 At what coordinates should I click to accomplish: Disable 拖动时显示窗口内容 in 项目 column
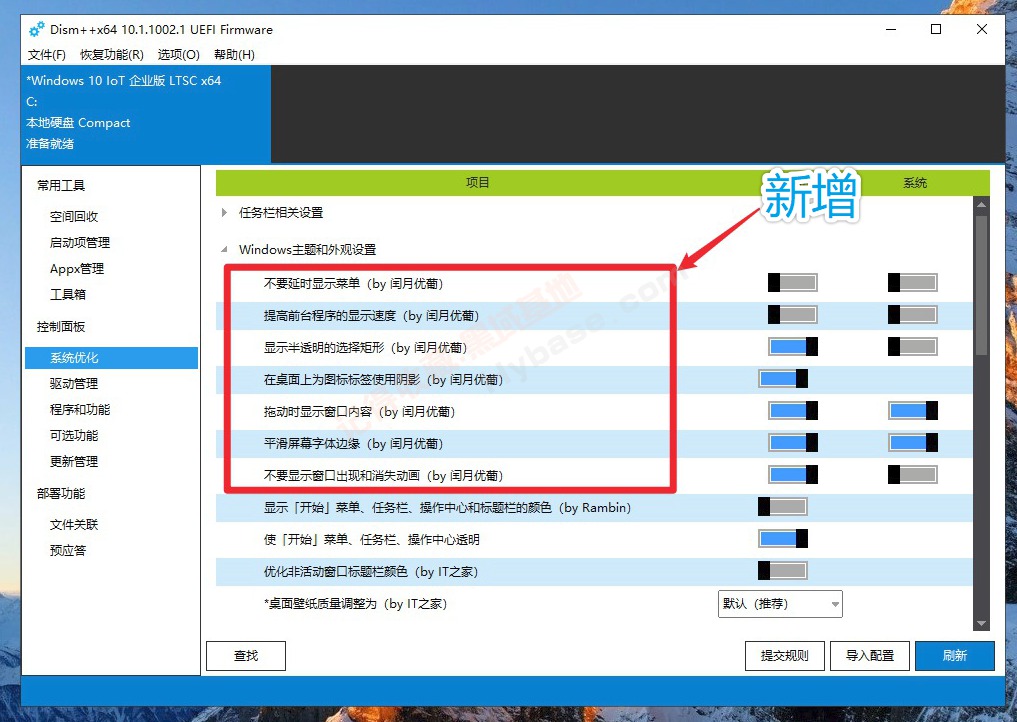coord(793,411)
